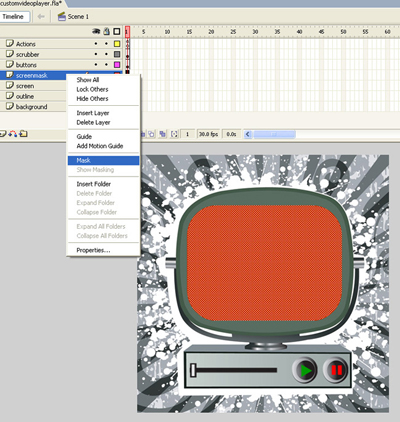Screen dimensions: 400x422
Task: Toggle yellow outline swatch of Actions layer
Action: pos(117,44)
